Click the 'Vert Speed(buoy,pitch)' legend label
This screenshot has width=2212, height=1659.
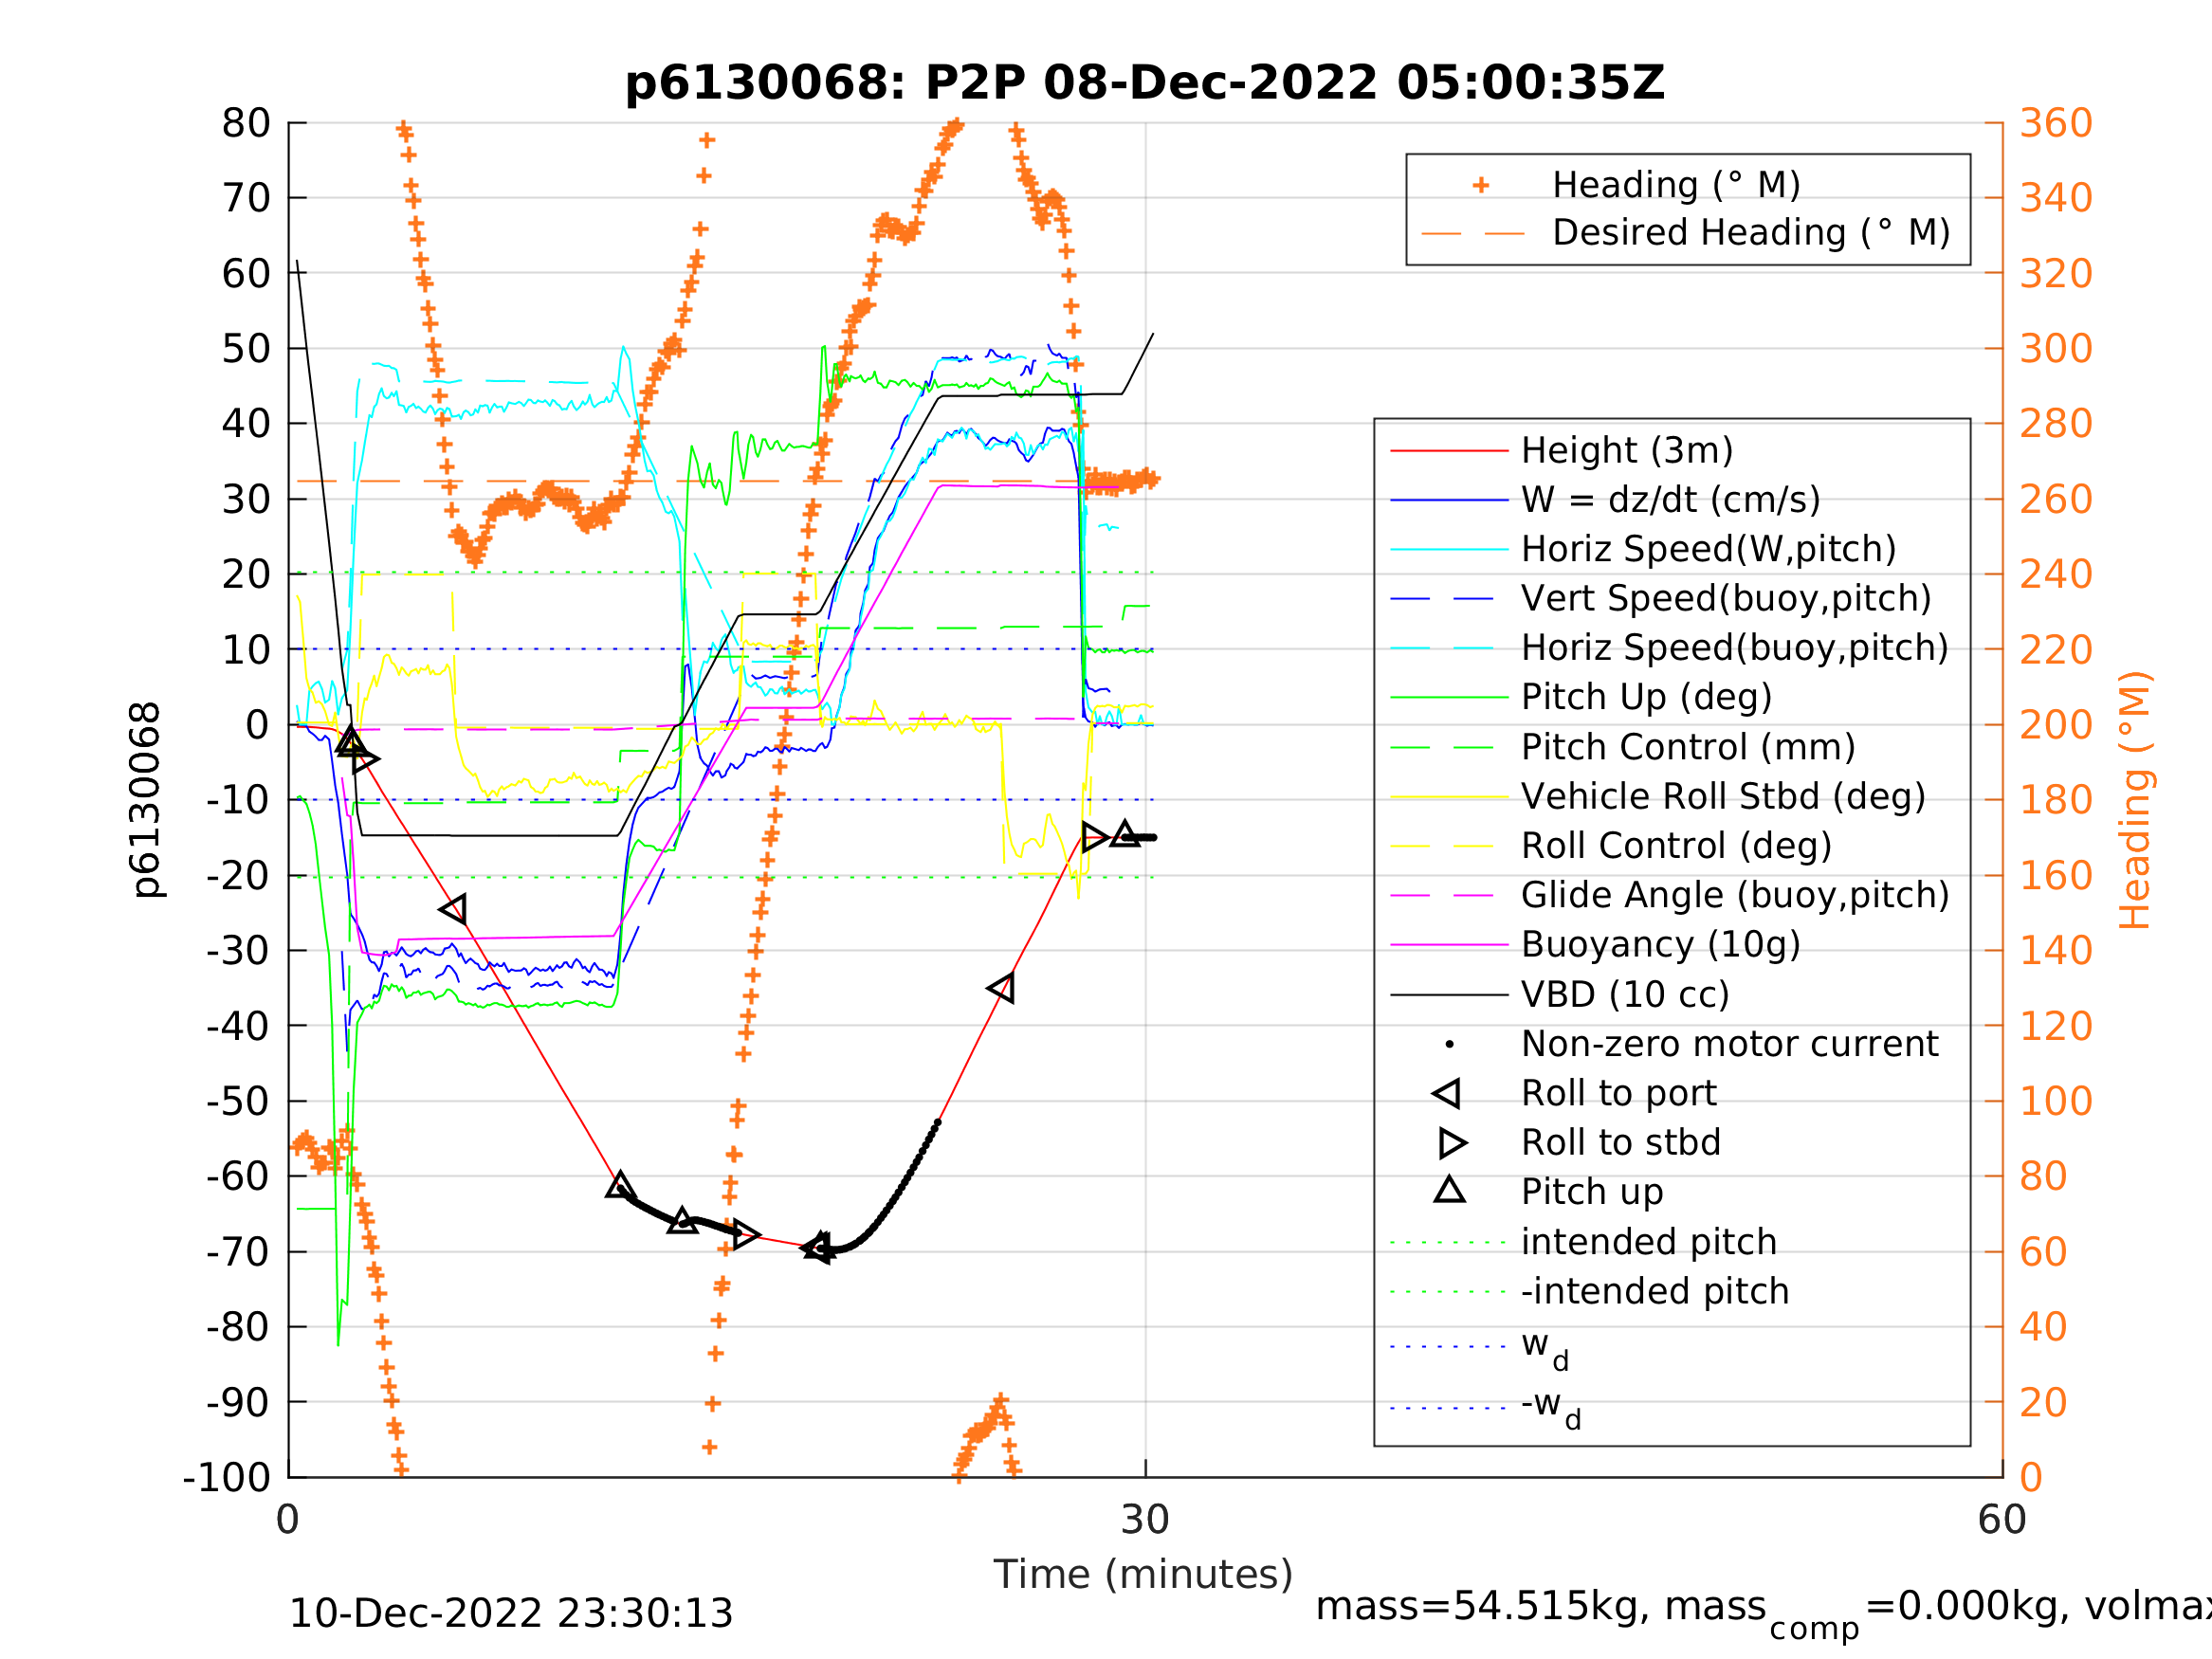click(1726, 598)
